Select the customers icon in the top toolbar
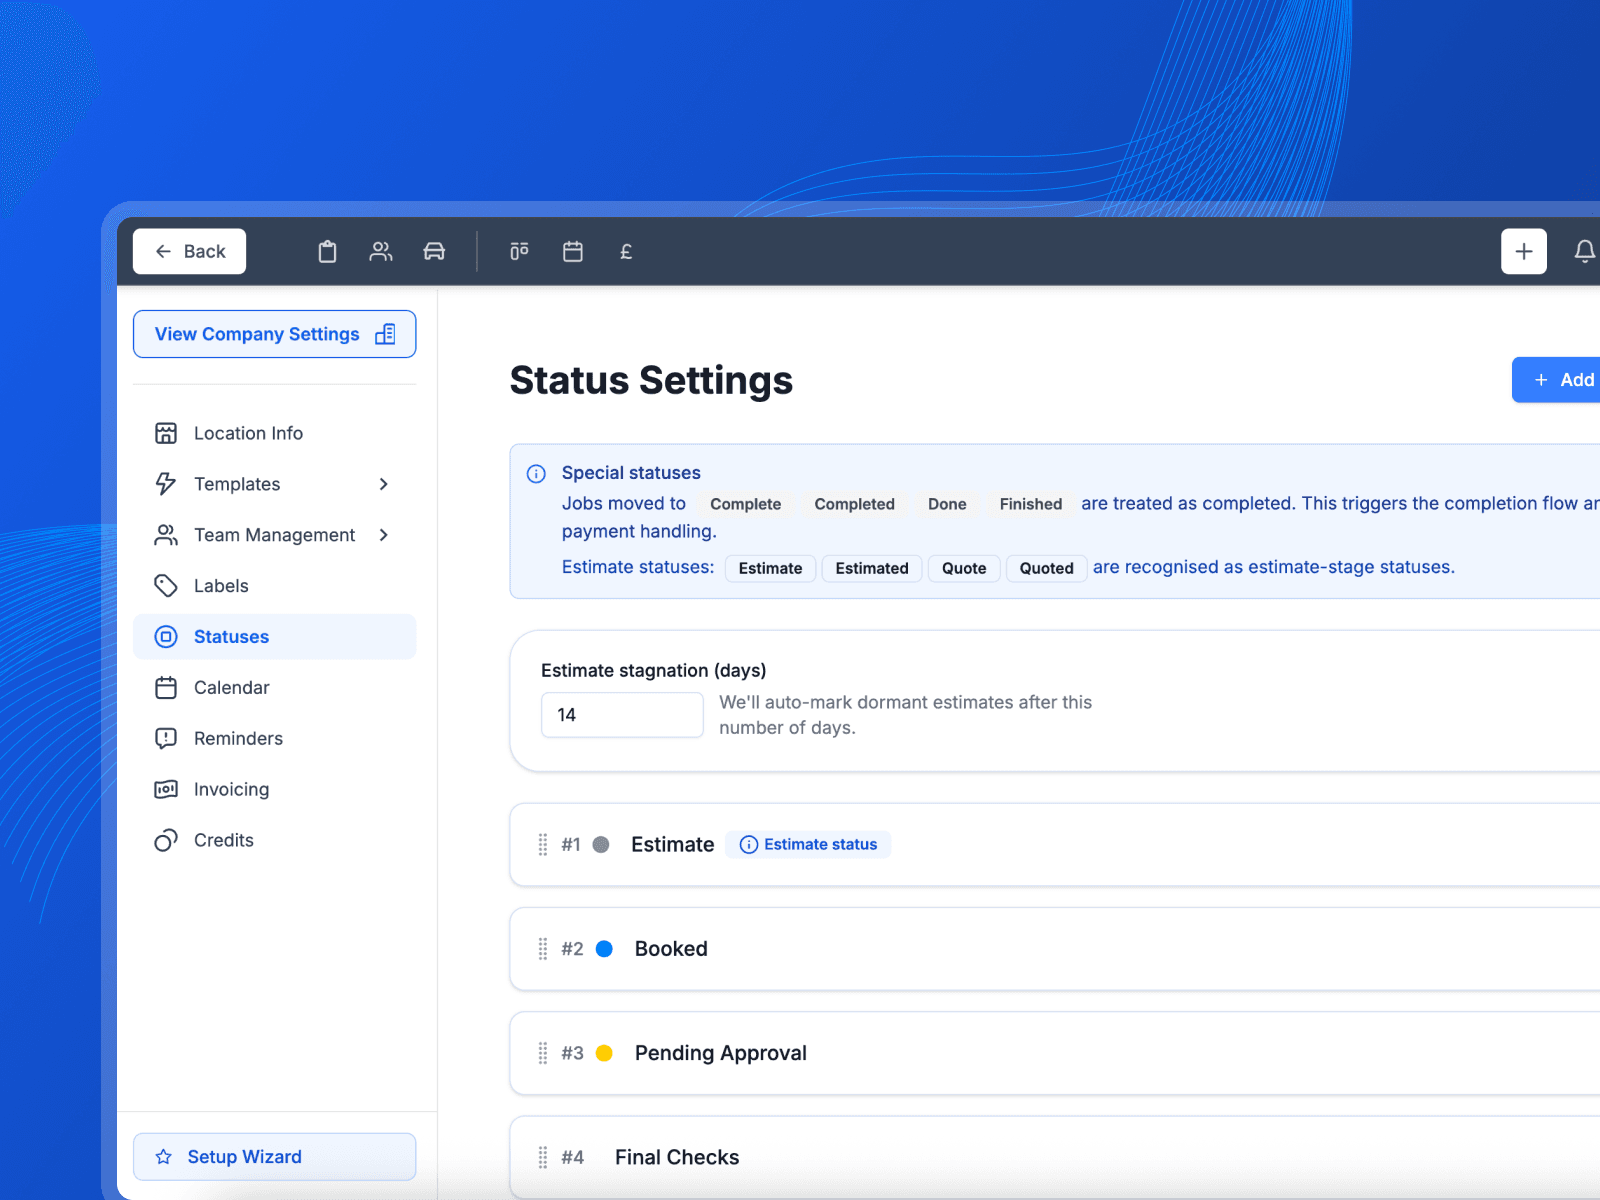The height and width of the screenshot is (1200, 1600). (x=381, y=251)
